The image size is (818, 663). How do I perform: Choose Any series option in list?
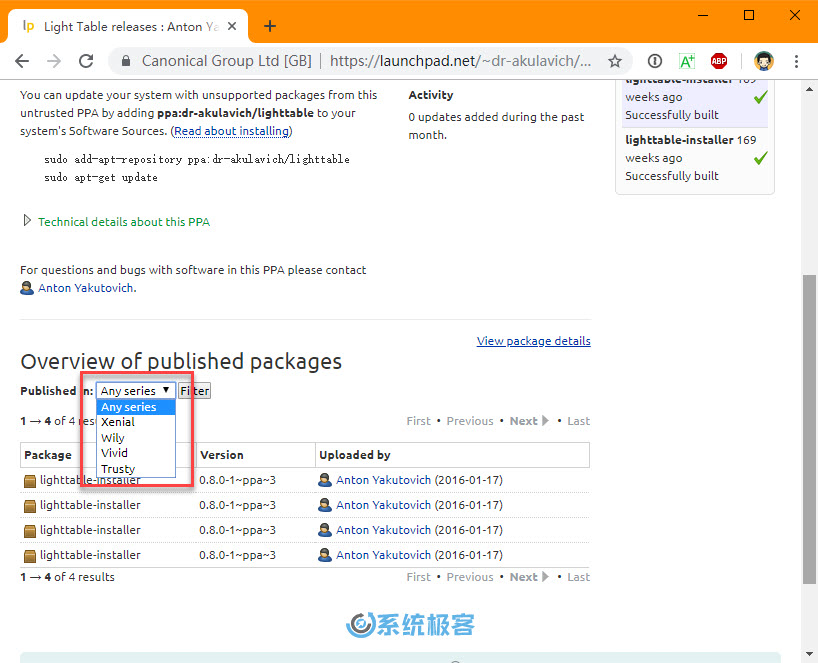[136, 407]
